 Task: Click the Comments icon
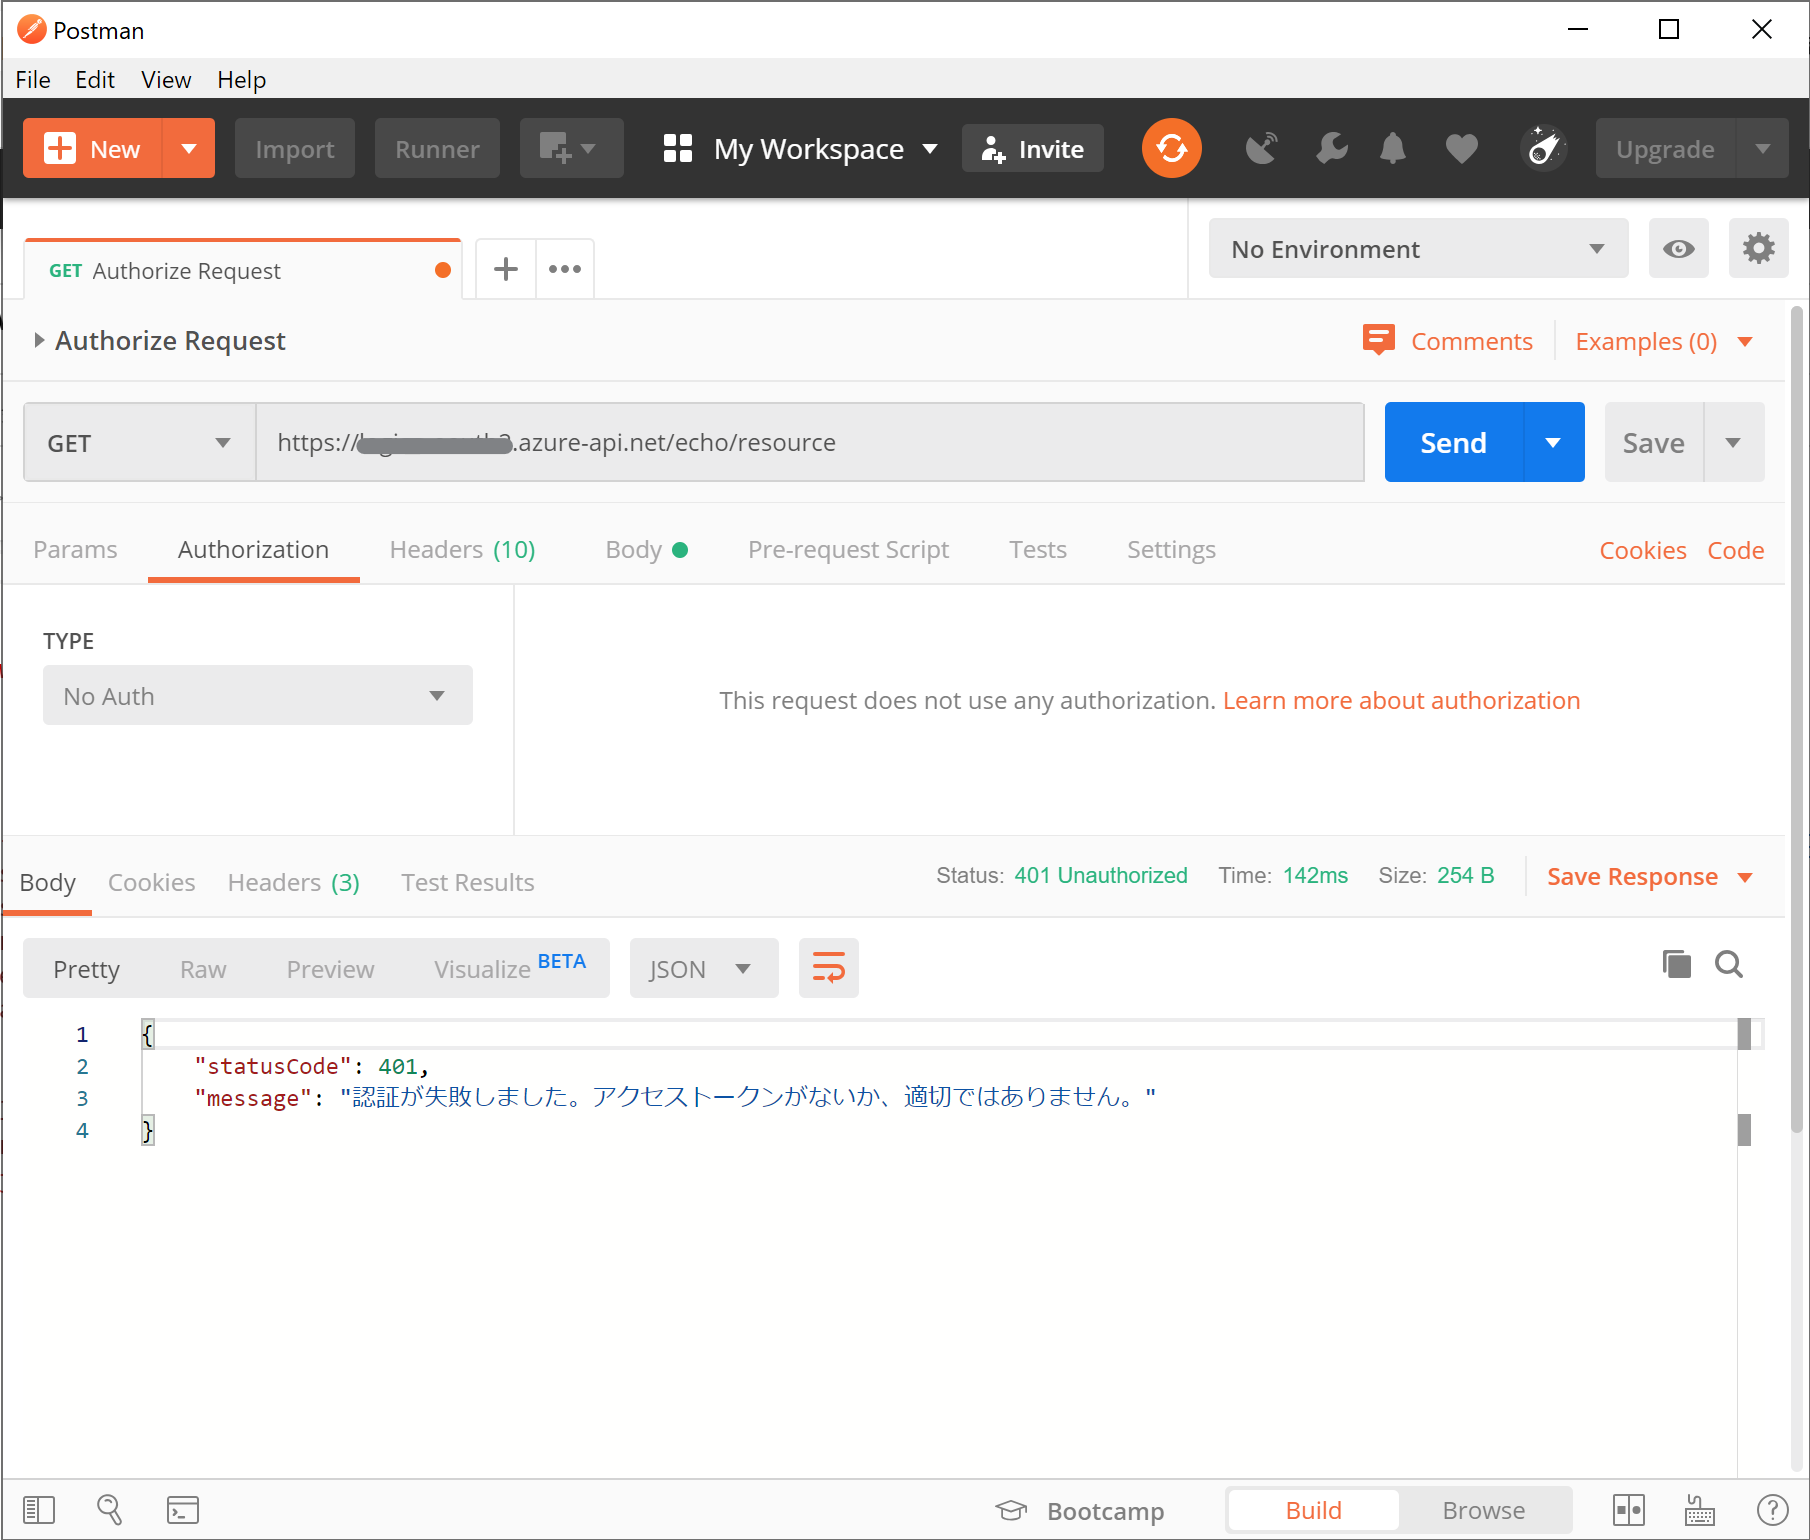point(1378,340)
